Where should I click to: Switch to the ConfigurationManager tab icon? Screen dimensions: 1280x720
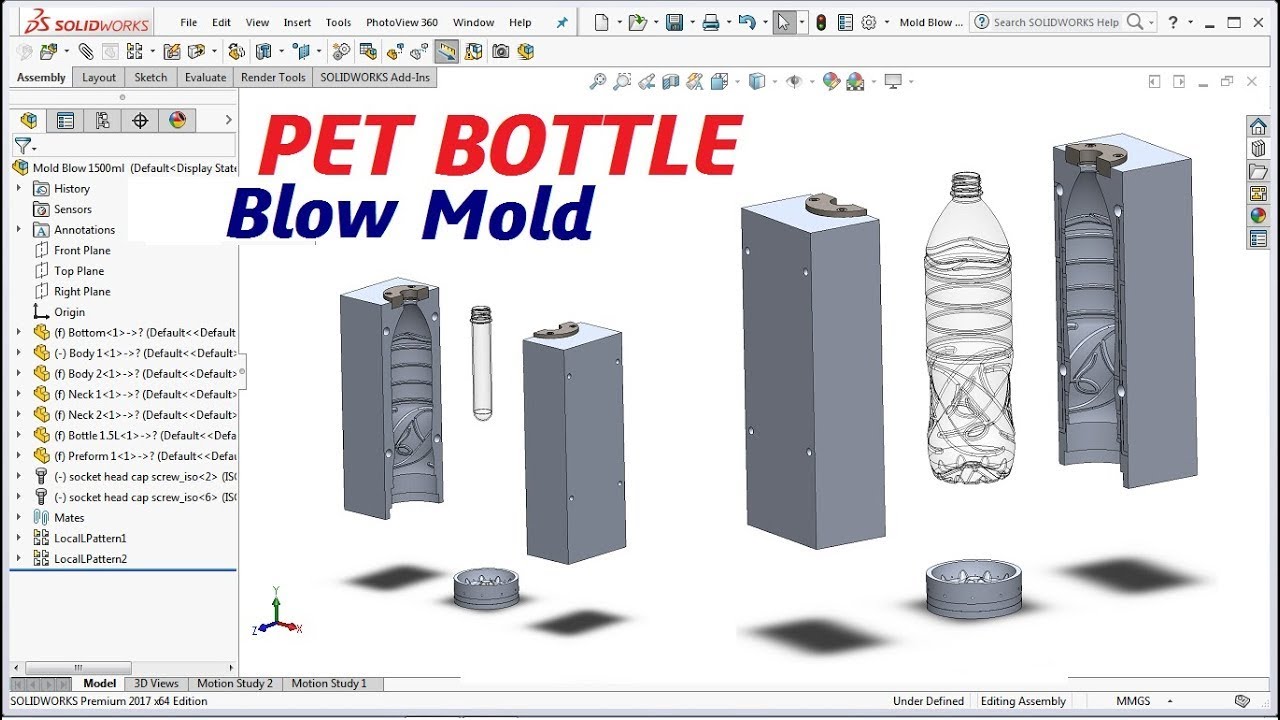coord(102,121)
